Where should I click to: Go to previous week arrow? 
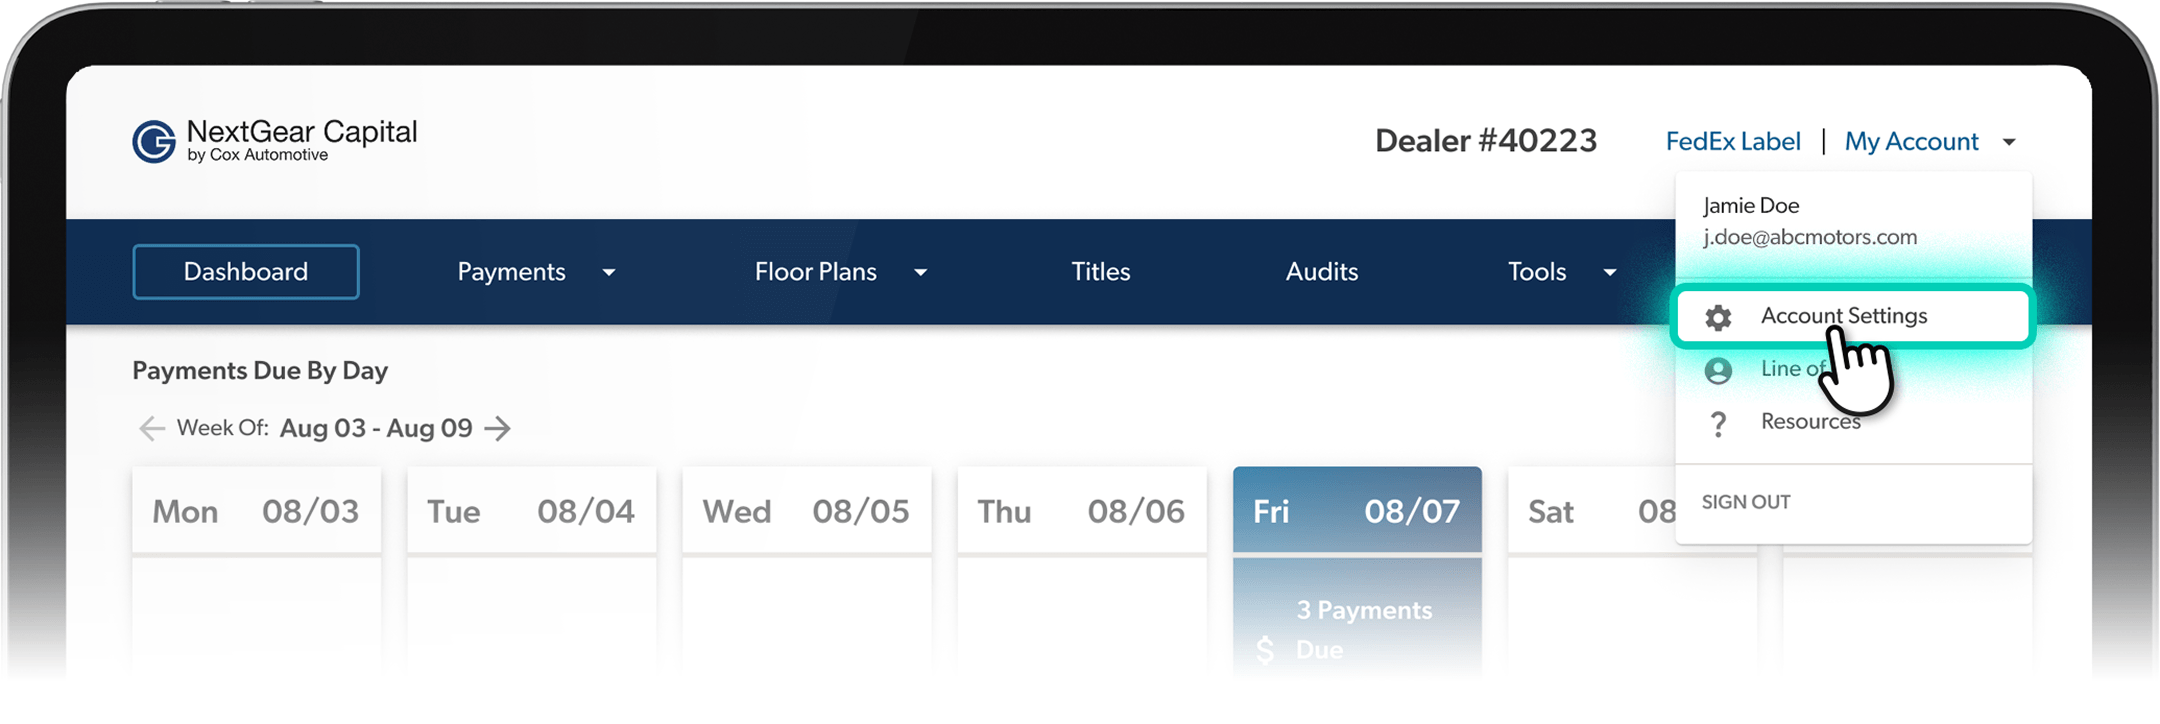pos(152,429)
